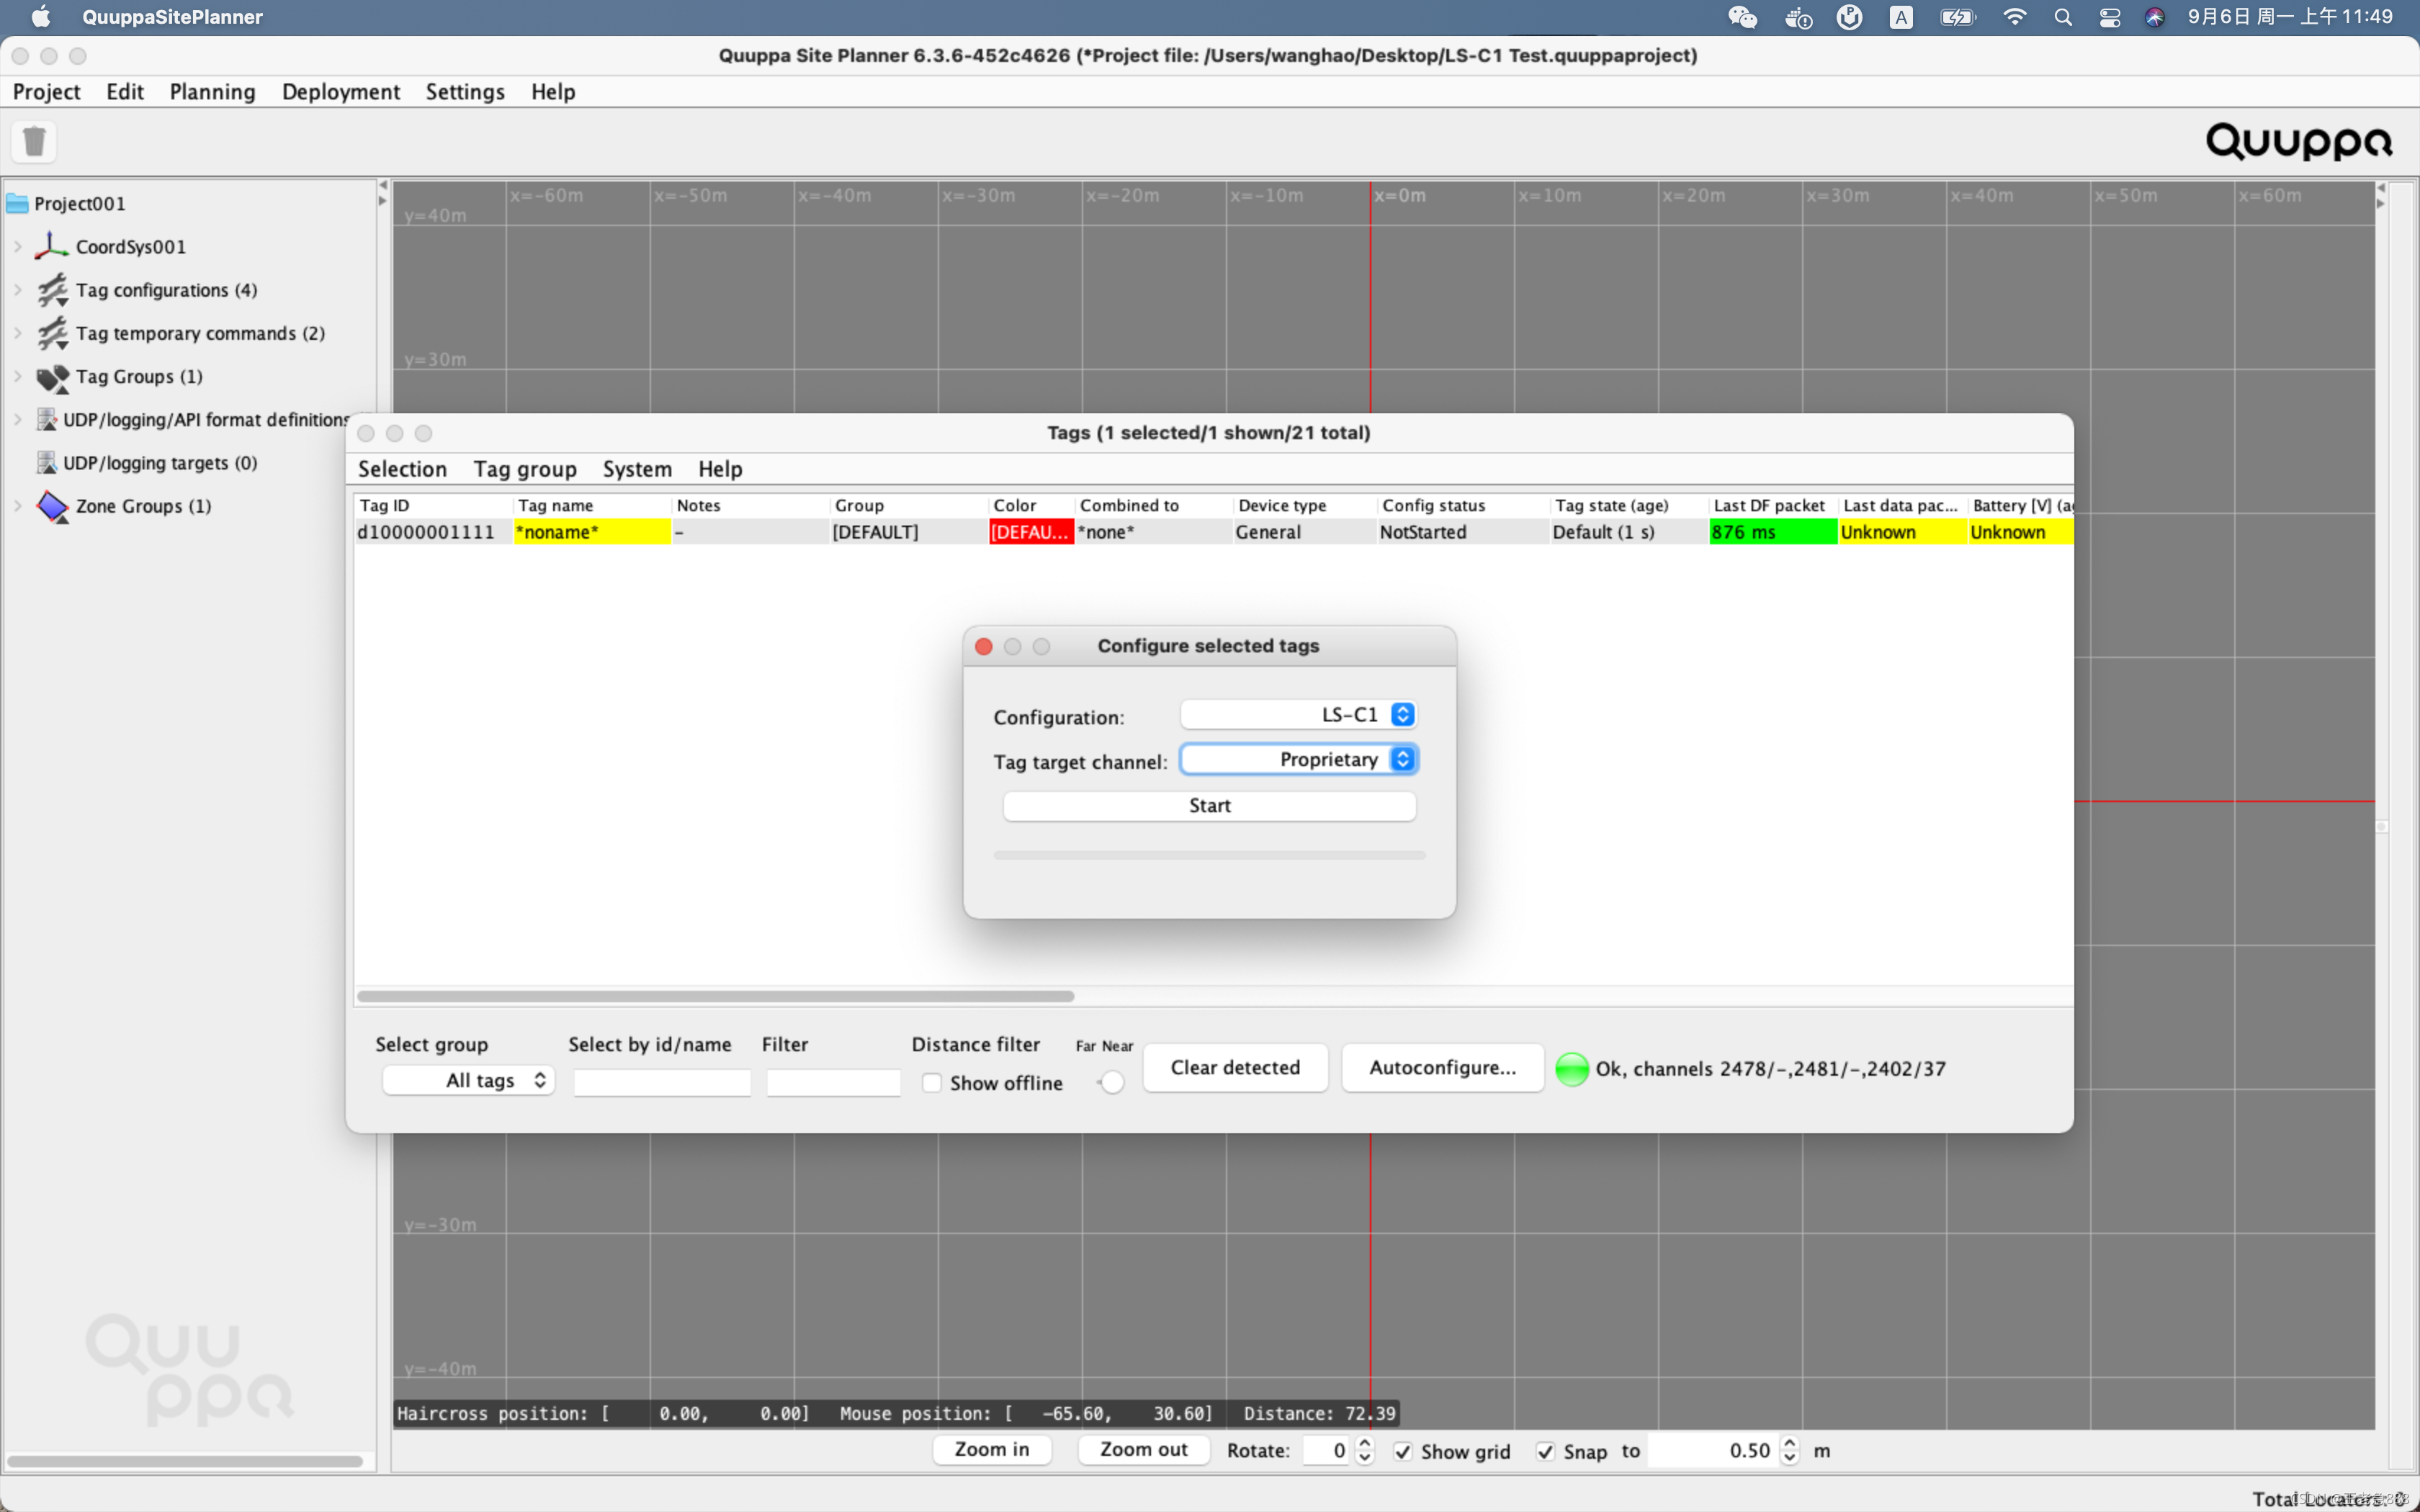Expand the Tag temporary commands node

coord(18,333)
